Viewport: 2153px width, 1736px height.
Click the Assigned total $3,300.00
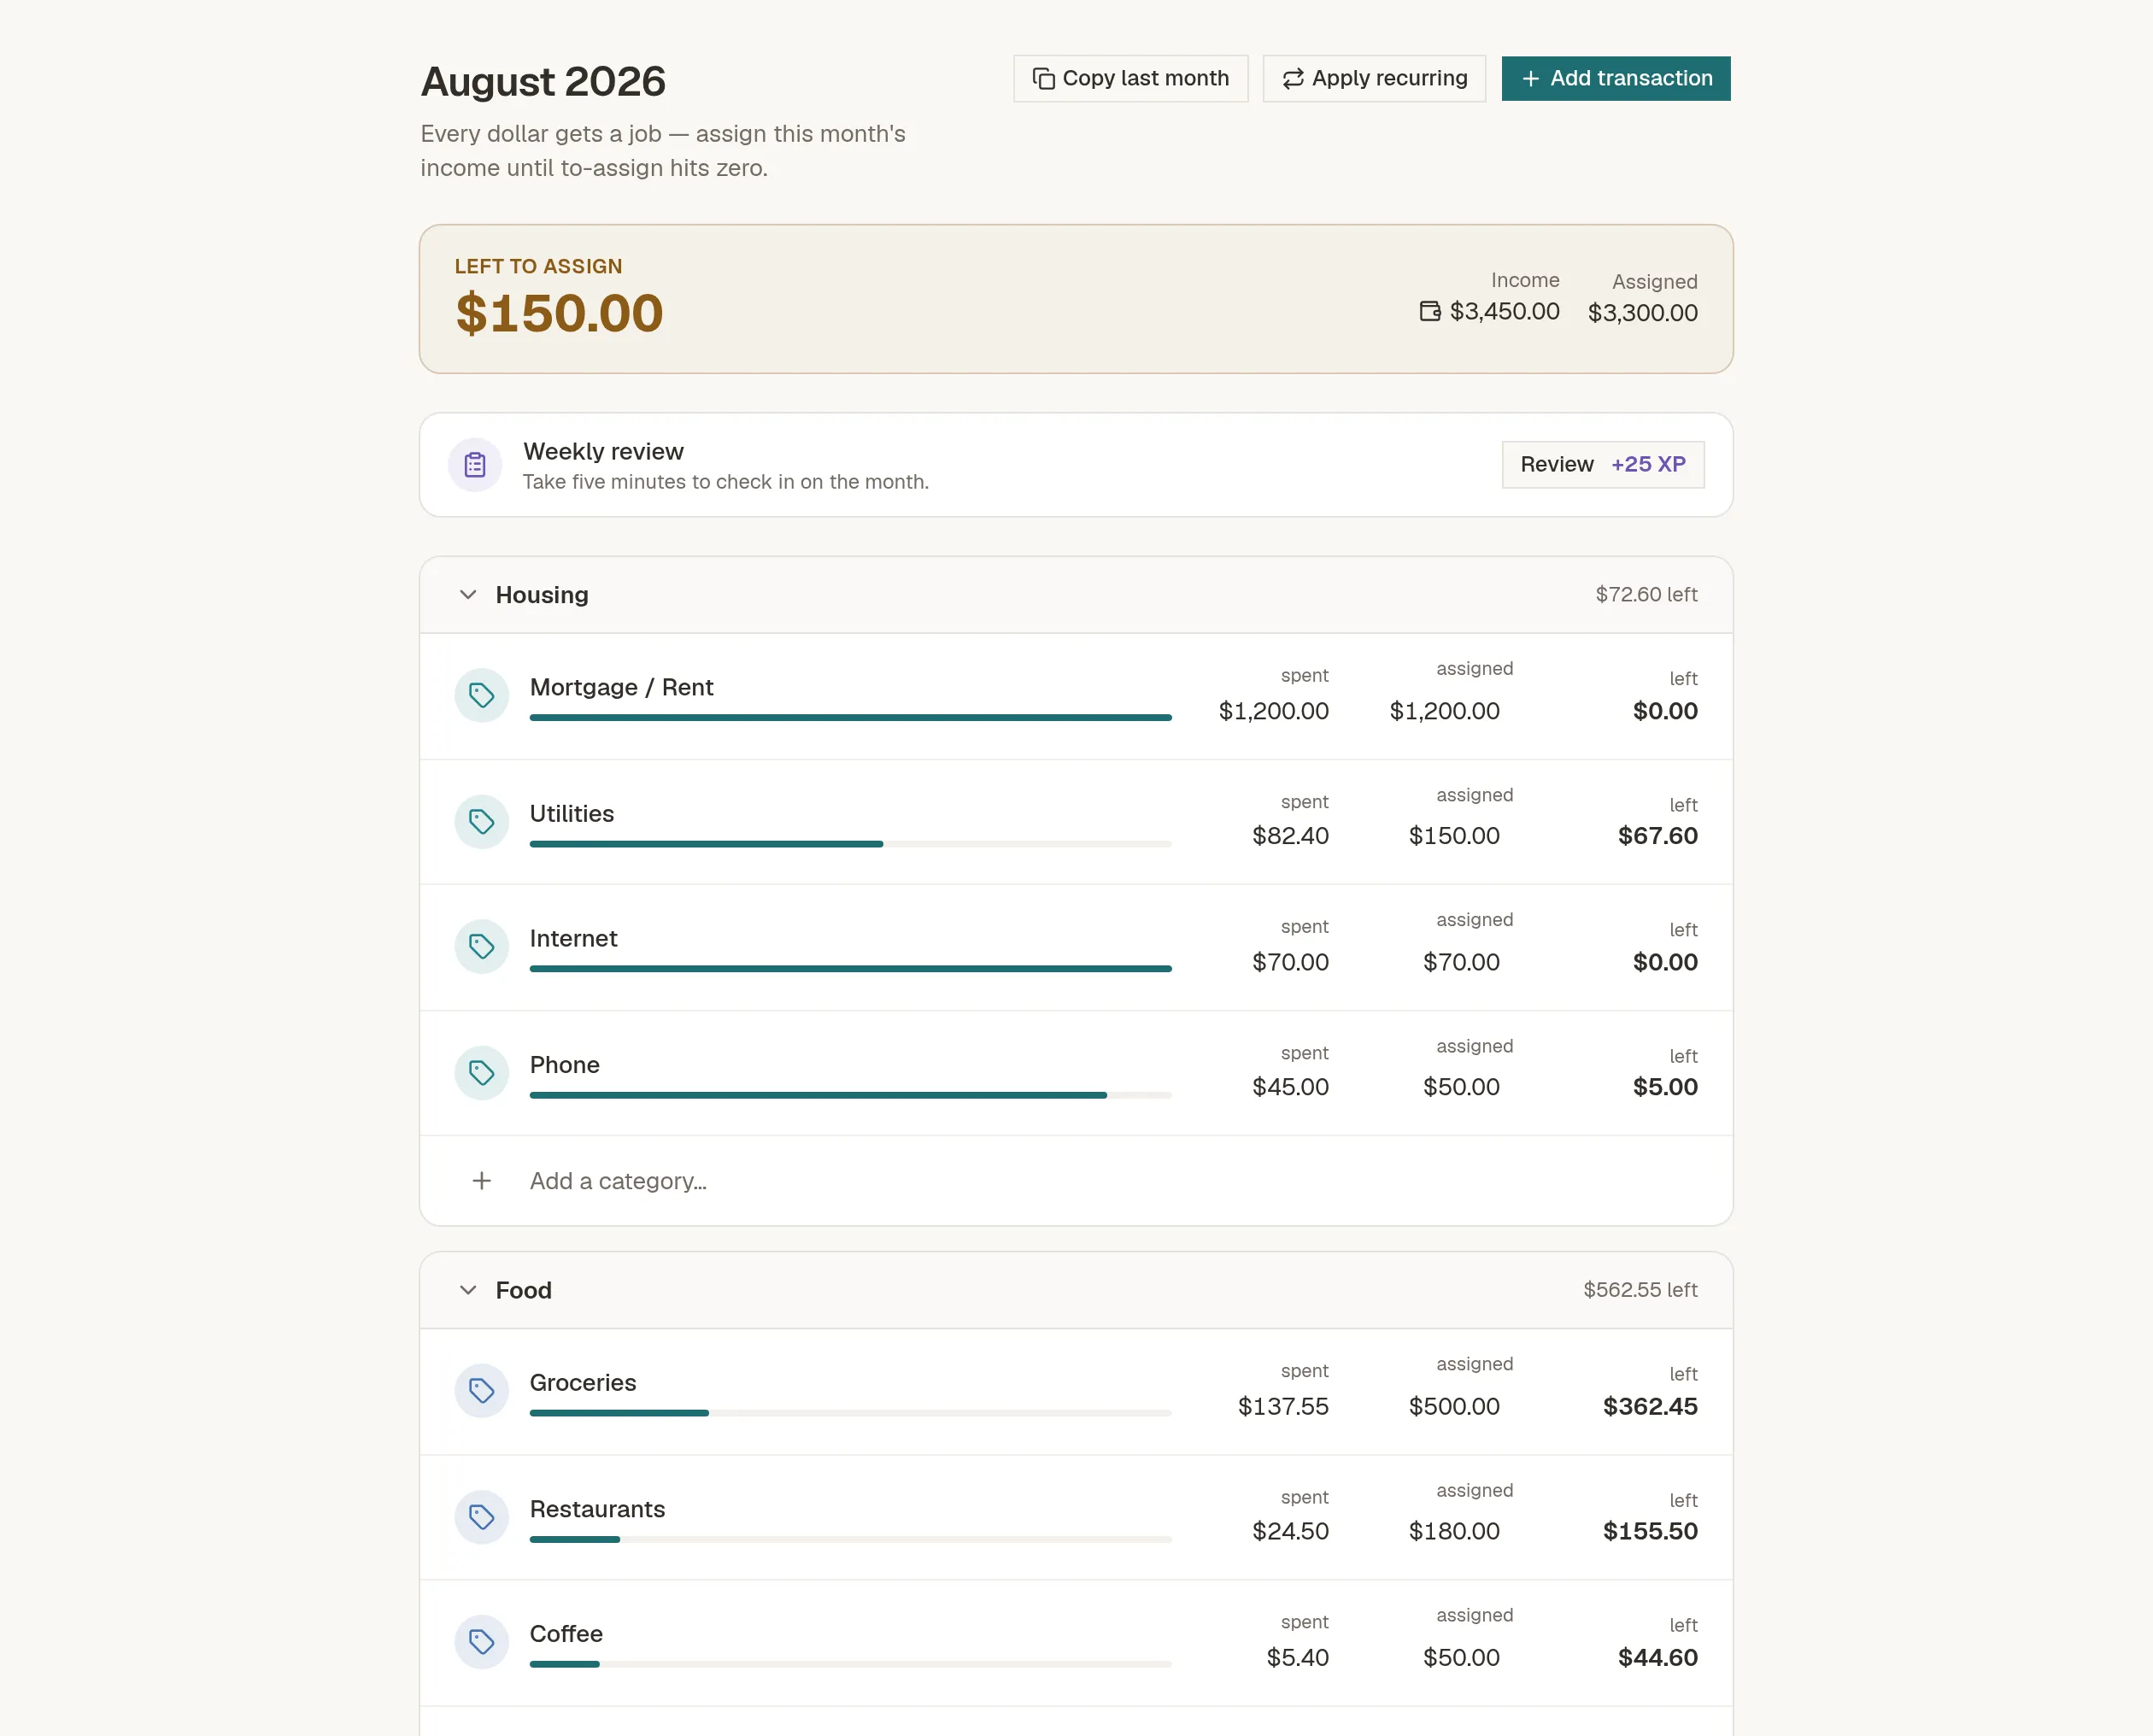point(1642,313)
